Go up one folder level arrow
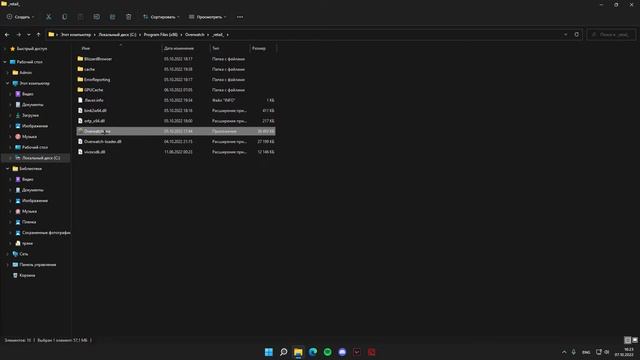This screenshot has height=360, width=640. click(38, 35)
